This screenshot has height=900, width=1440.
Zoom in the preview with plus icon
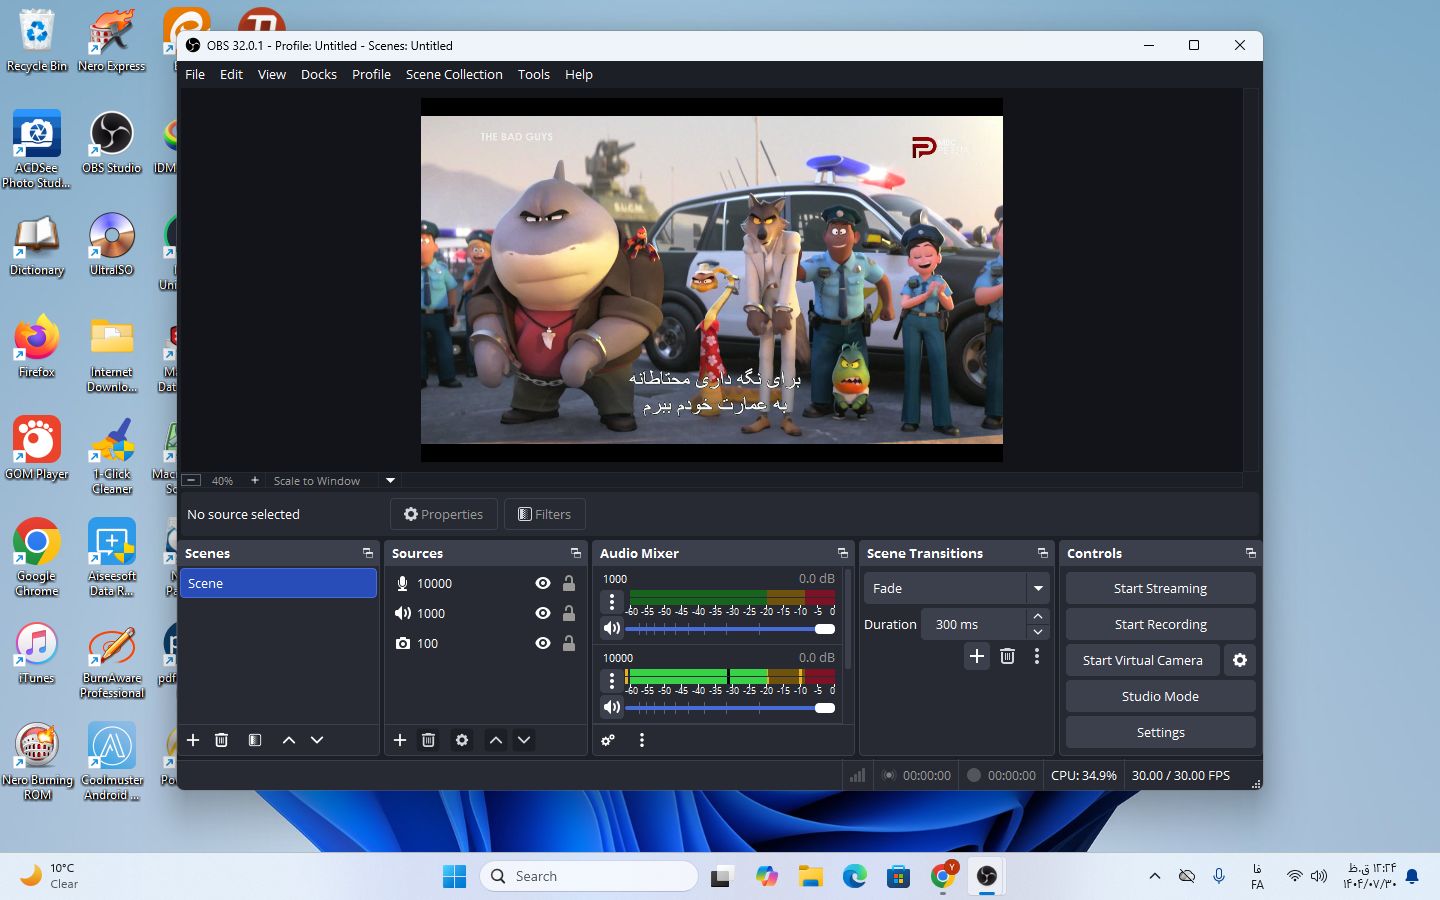pos(255,480)
